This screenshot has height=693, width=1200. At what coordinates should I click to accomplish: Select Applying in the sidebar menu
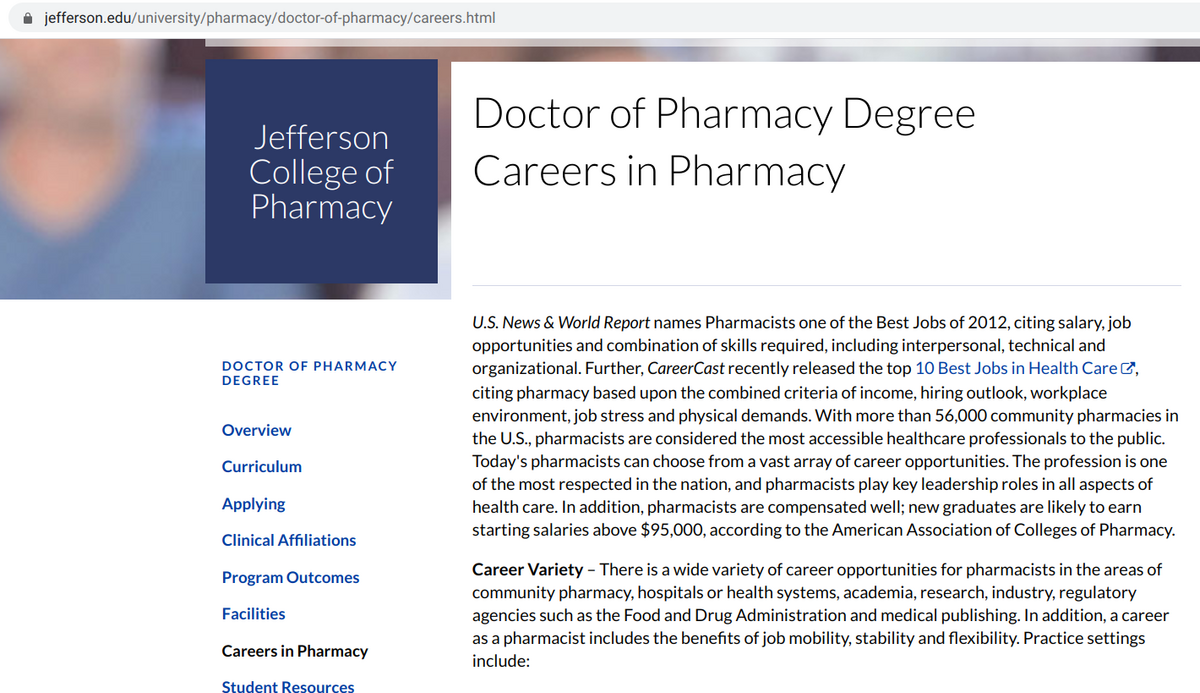254,504
